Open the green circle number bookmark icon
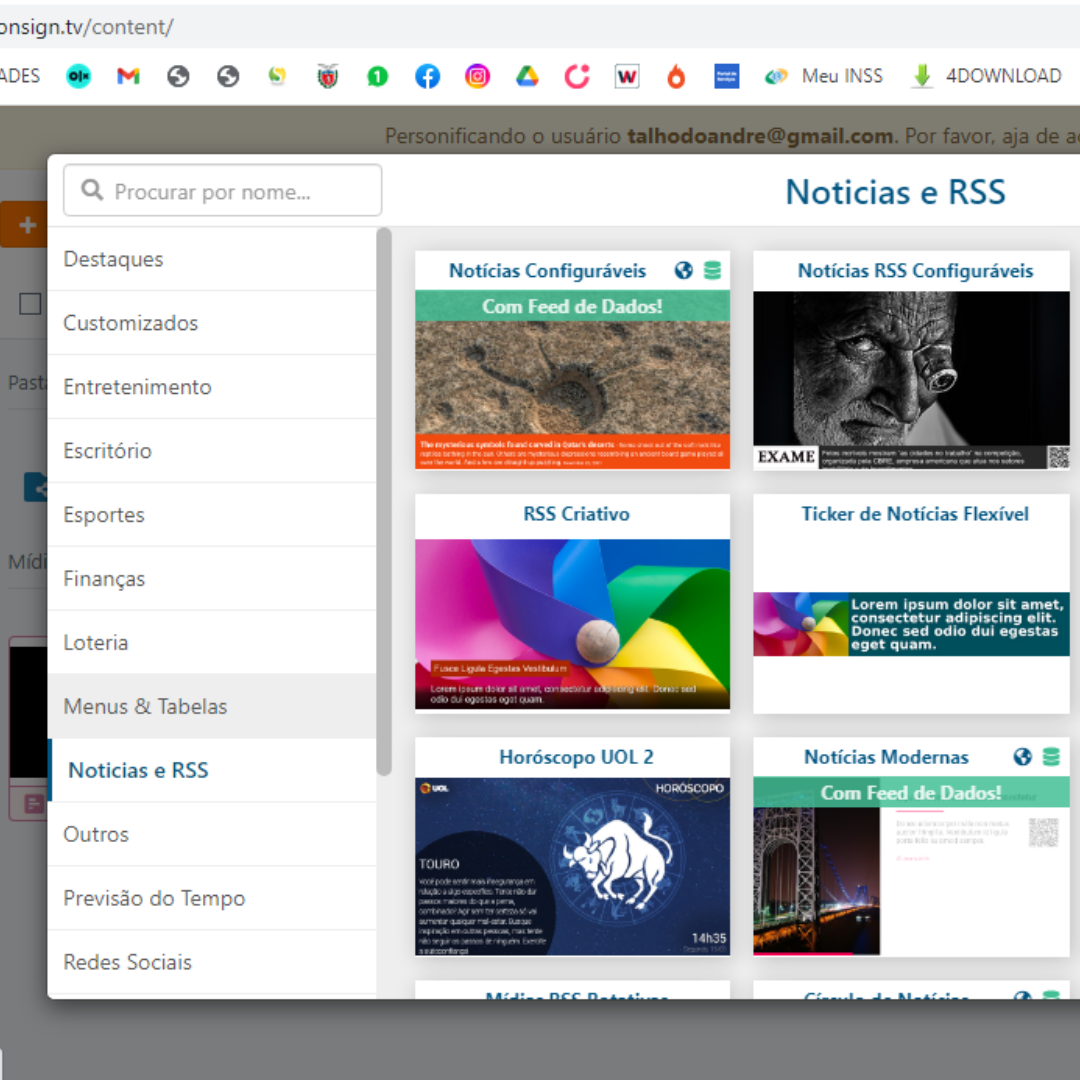This screenshot has height=1080, width=1080. 377,76
